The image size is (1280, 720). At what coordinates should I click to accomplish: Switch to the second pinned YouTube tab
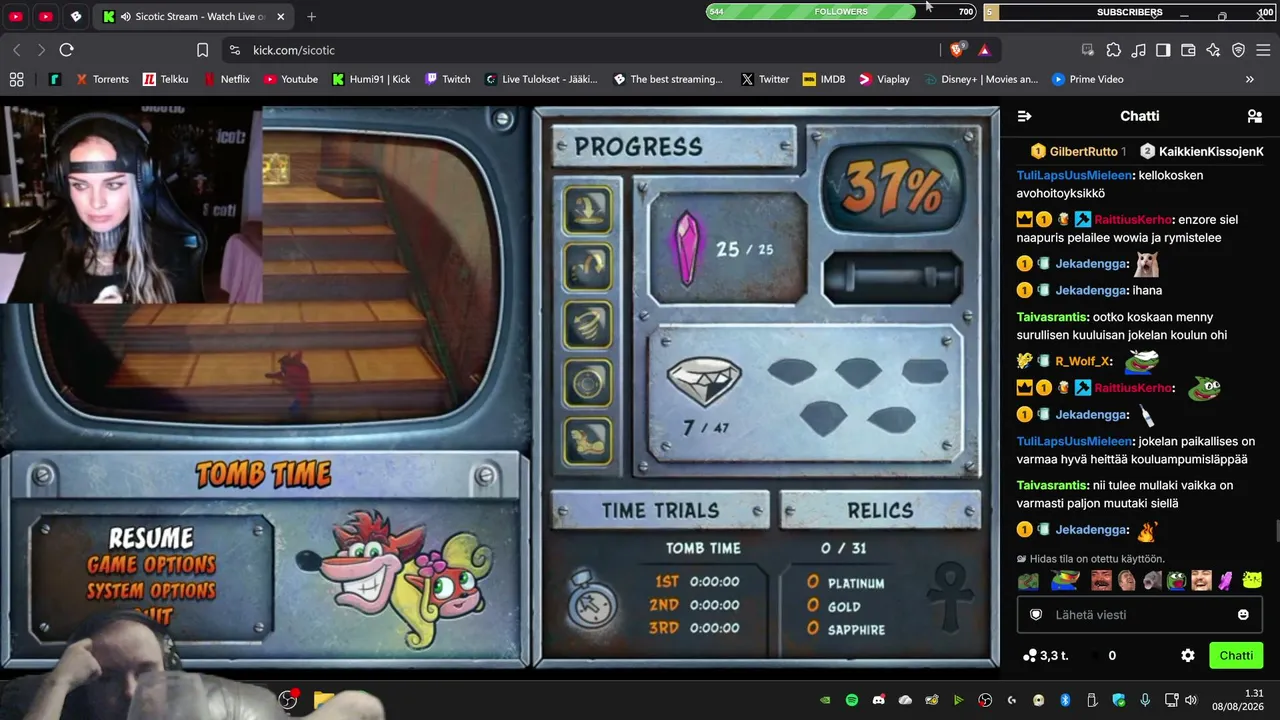click(46, 17)
